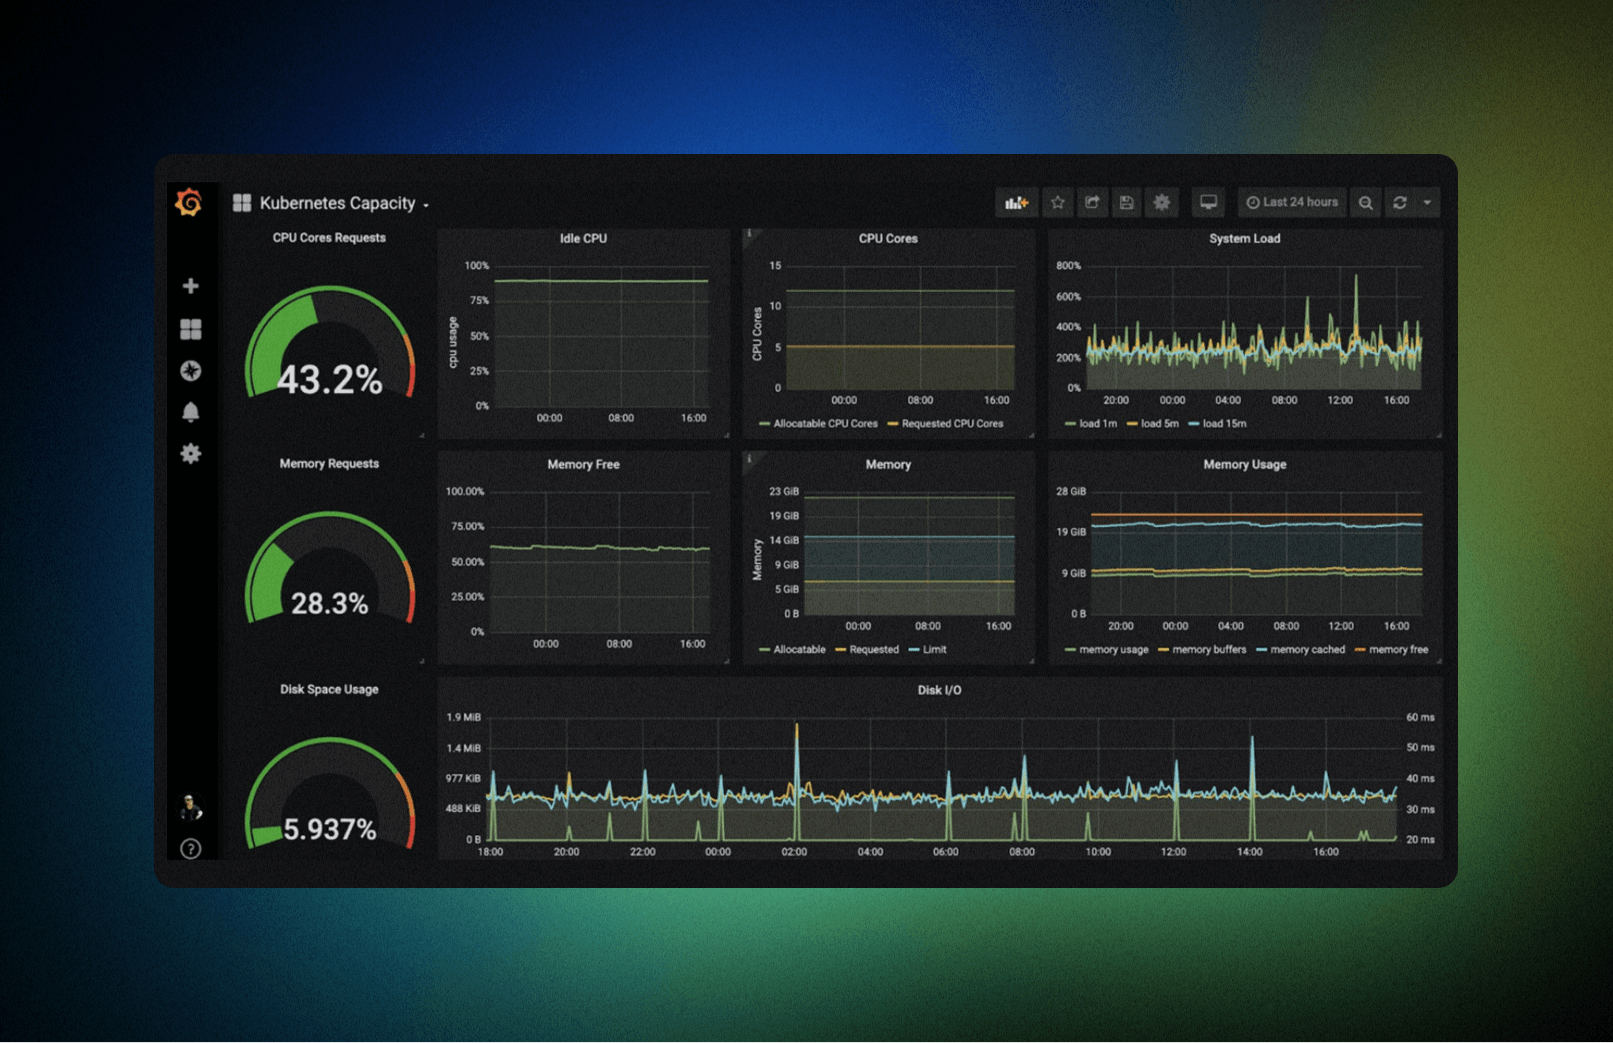Click the Idle CPU graph area

tap(601, 336)
